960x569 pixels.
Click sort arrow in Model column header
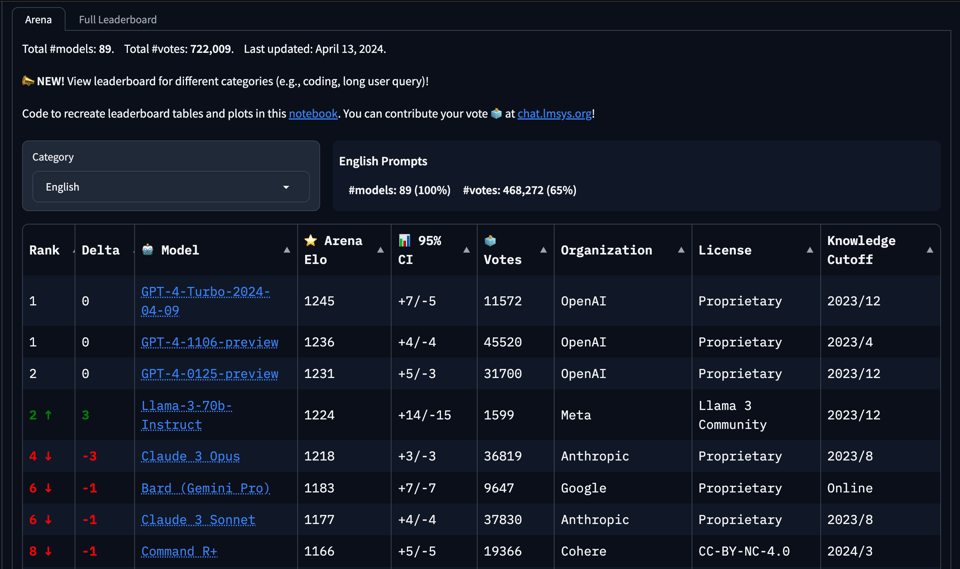click(x=287, y=250)
